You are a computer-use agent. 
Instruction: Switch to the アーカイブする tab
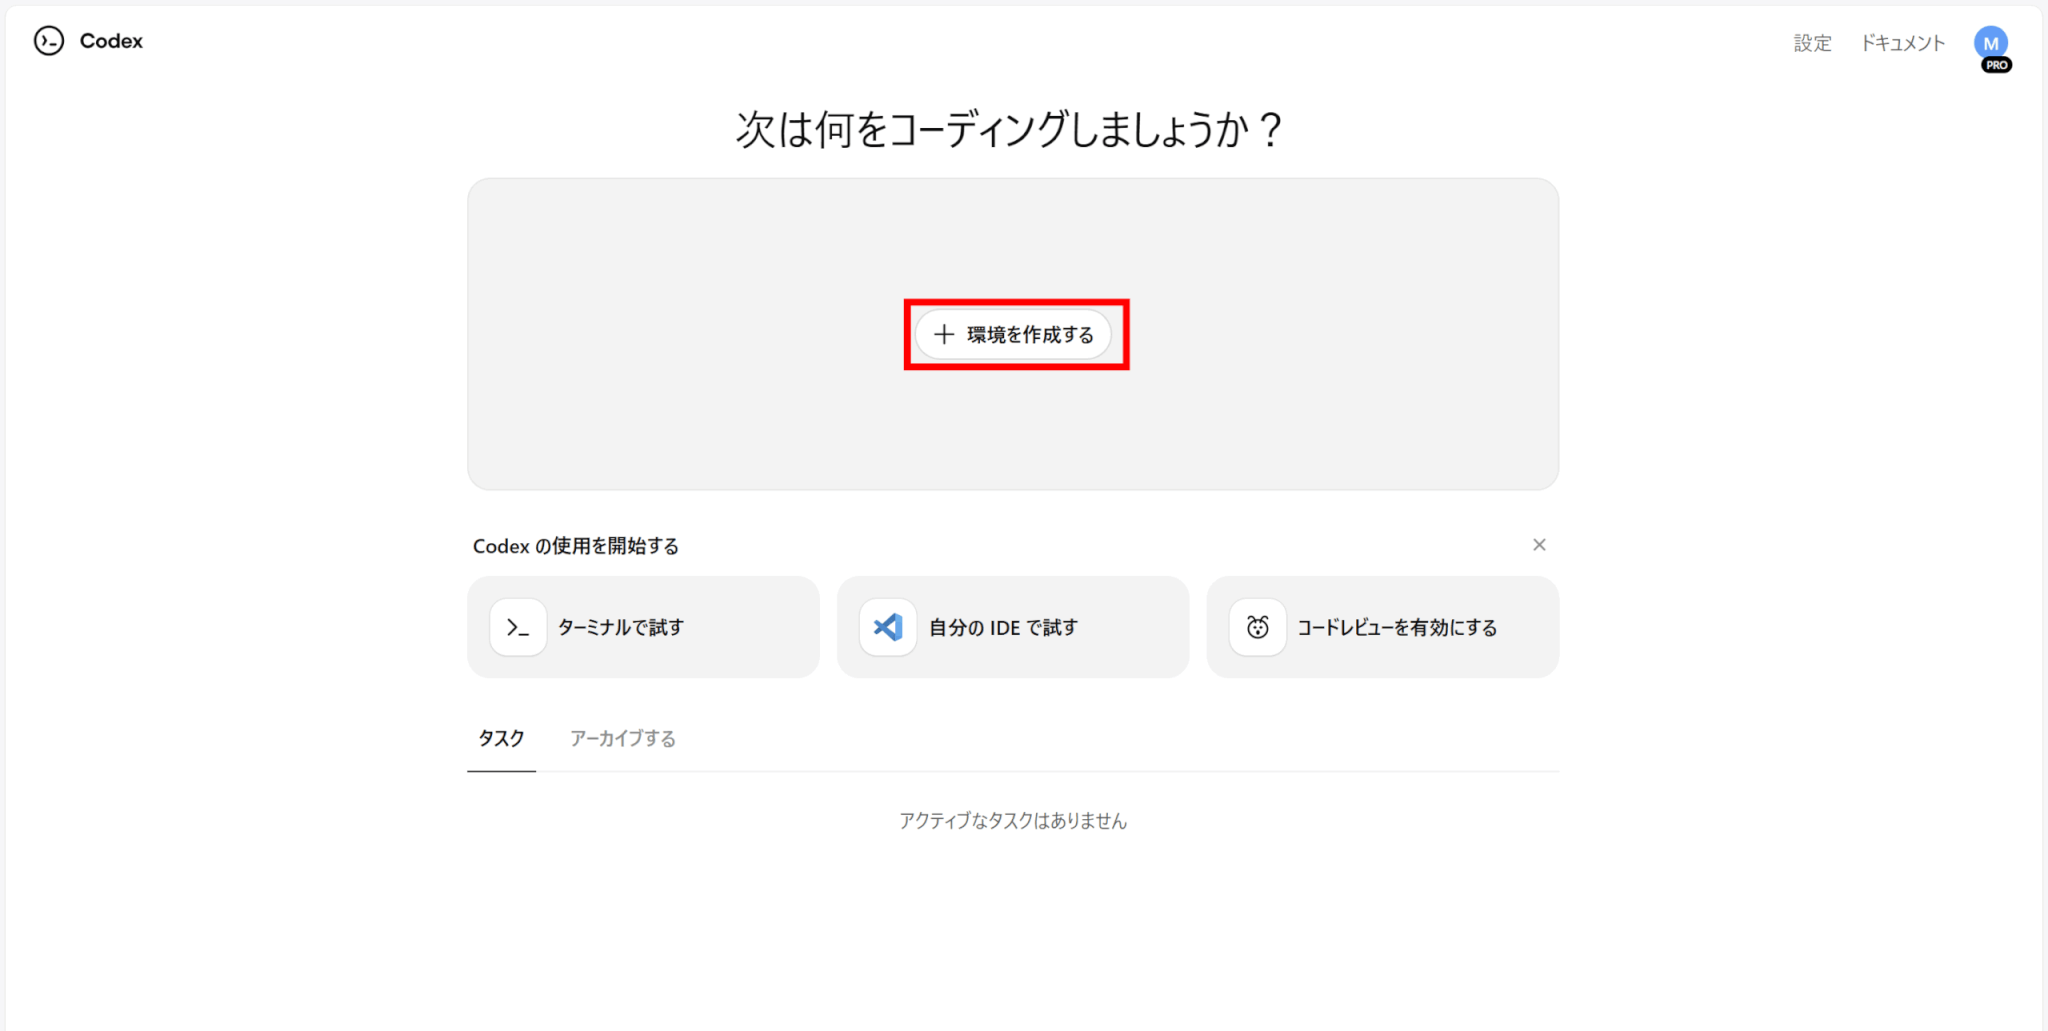point(622,738)
